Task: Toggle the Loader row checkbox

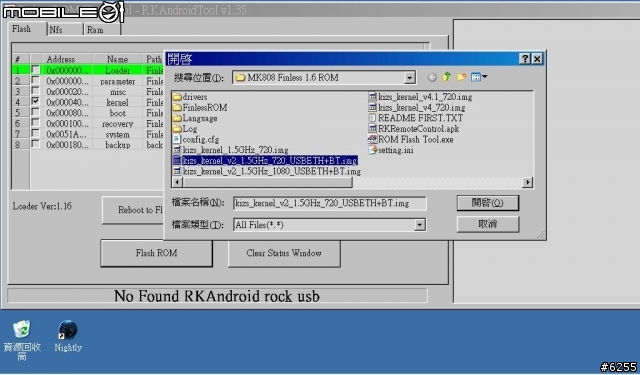Action: [36, 70]
